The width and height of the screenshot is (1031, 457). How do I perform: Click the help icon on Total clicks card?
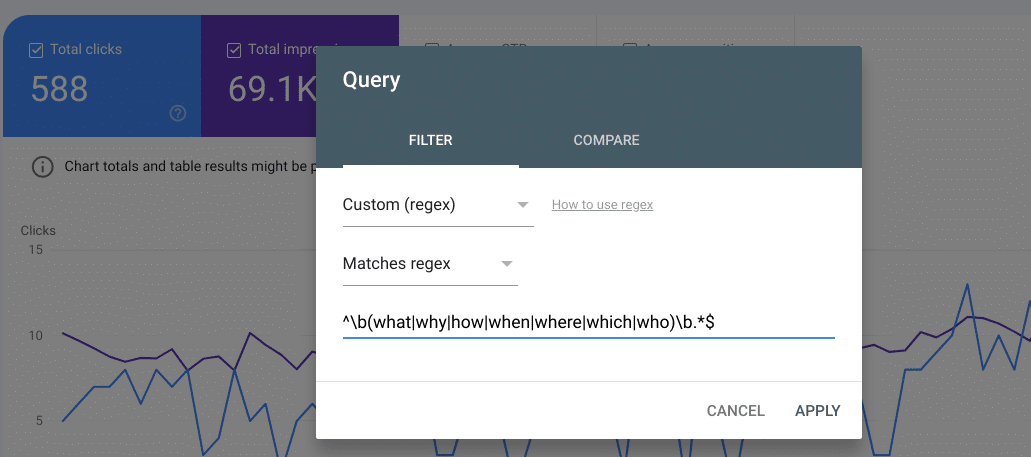click(x=178, y=113)
